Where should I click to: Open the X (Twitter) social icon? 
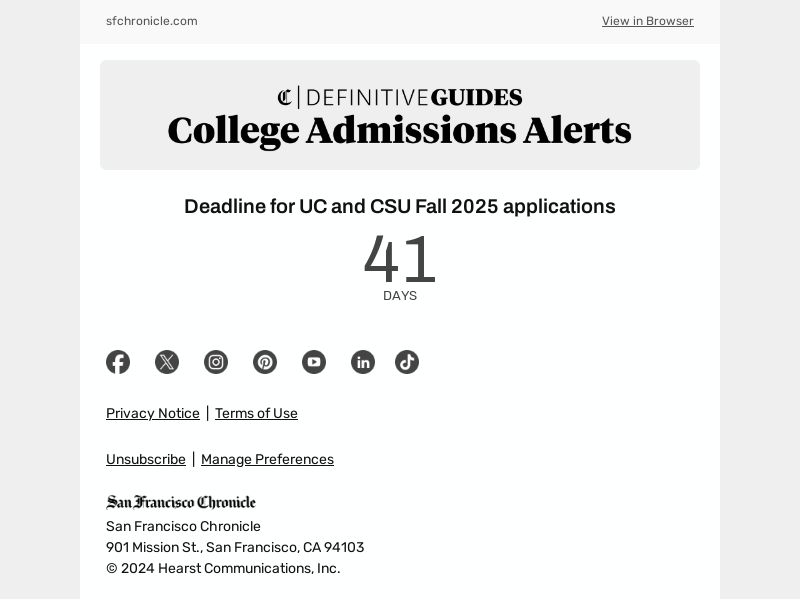point(167,362)
